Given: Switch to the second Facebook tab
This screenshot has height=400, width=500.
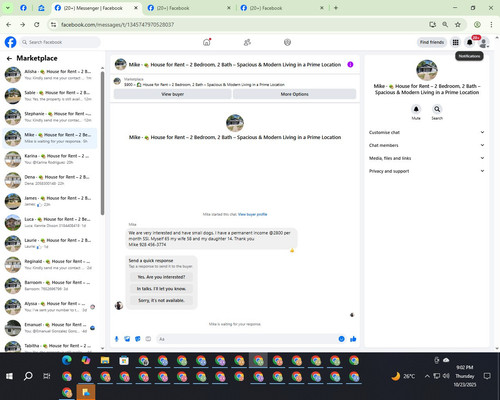Looking at the screenshot, I should point(189,8).
